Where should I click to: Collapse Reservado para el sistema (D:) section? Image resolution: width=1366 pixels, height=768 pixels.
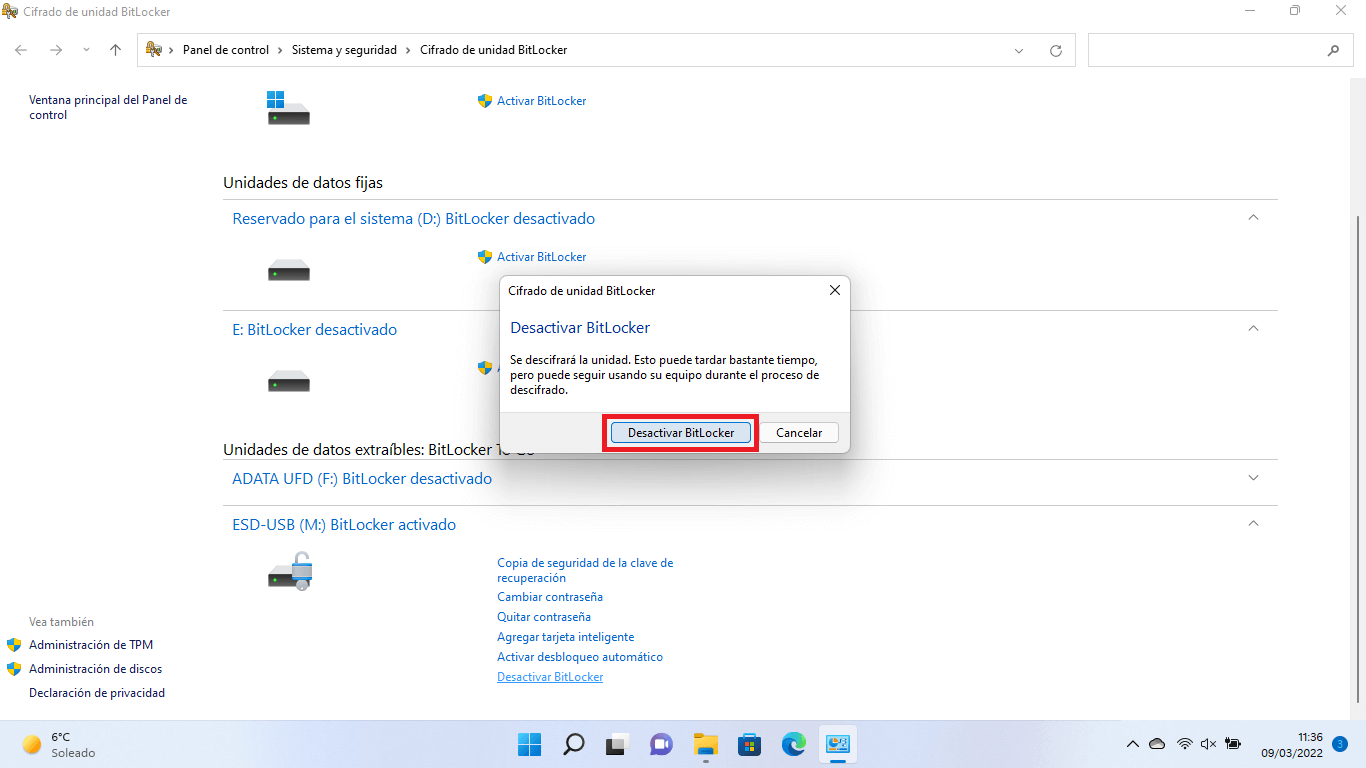1253,218
